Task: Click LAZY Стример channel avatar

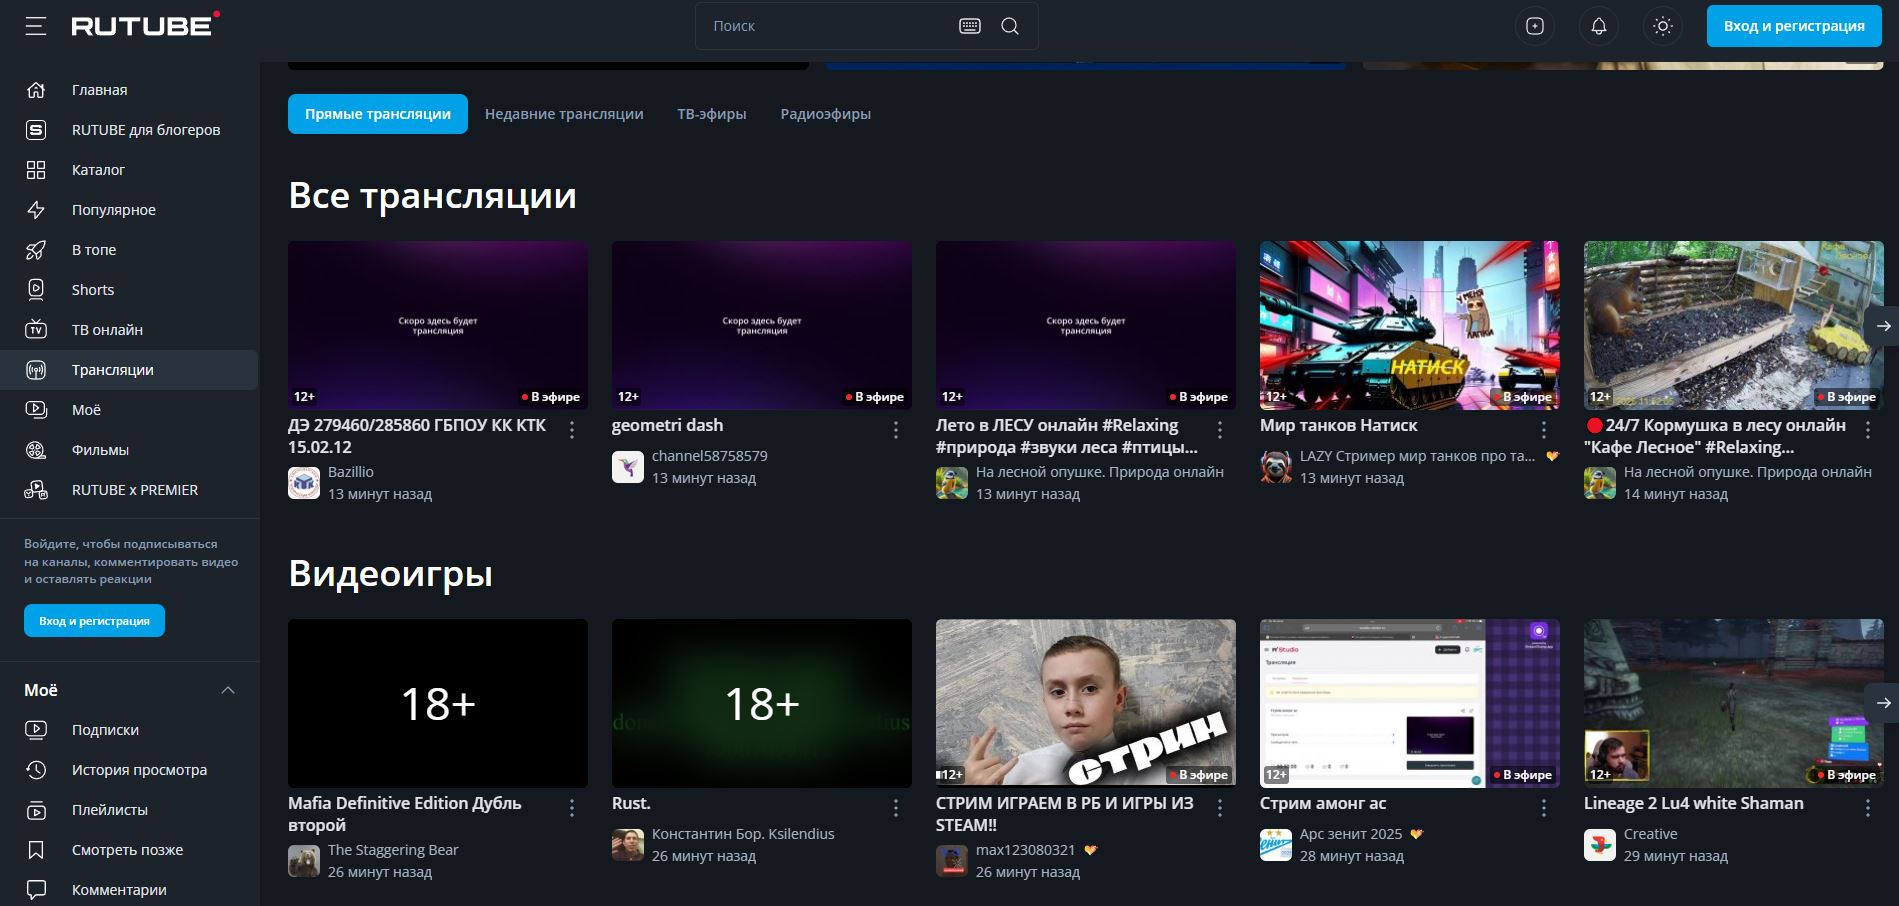Action: coord(1276,467)
